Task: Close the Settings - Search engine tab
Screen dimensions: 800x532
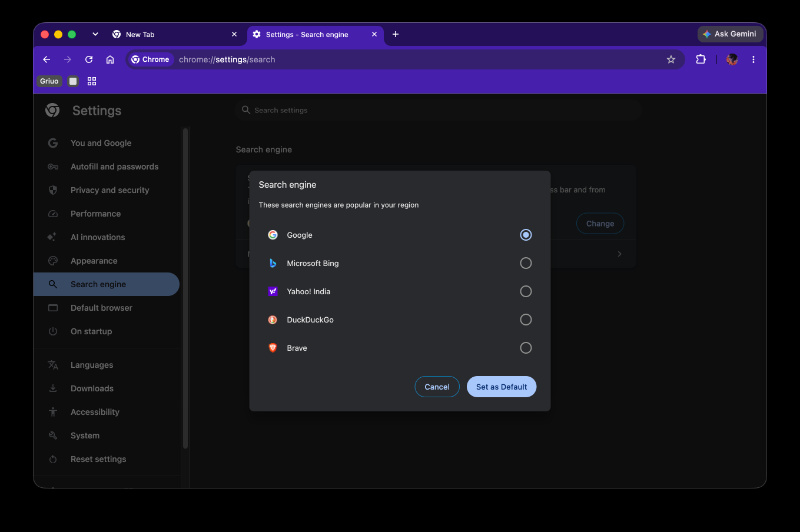Action: [x=374, y=34]
